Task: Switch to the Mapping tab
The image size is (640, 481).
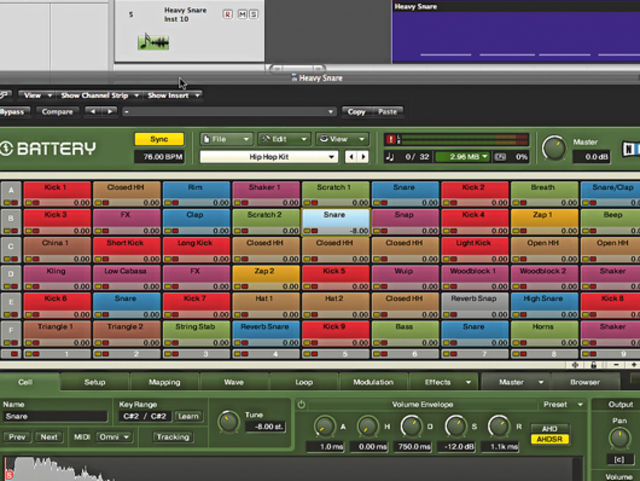Action: 164,382
